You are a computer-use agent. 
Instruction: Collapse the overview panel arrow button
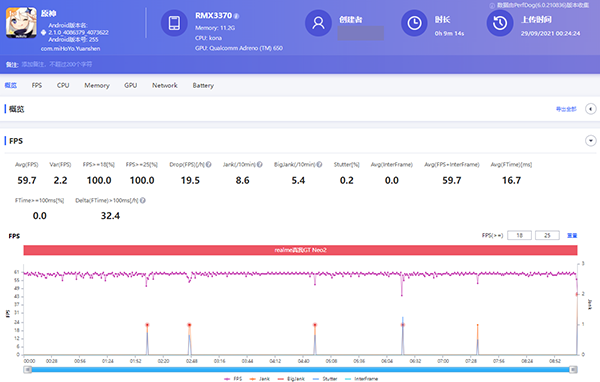pyautogui.click(x=590, y=109)
